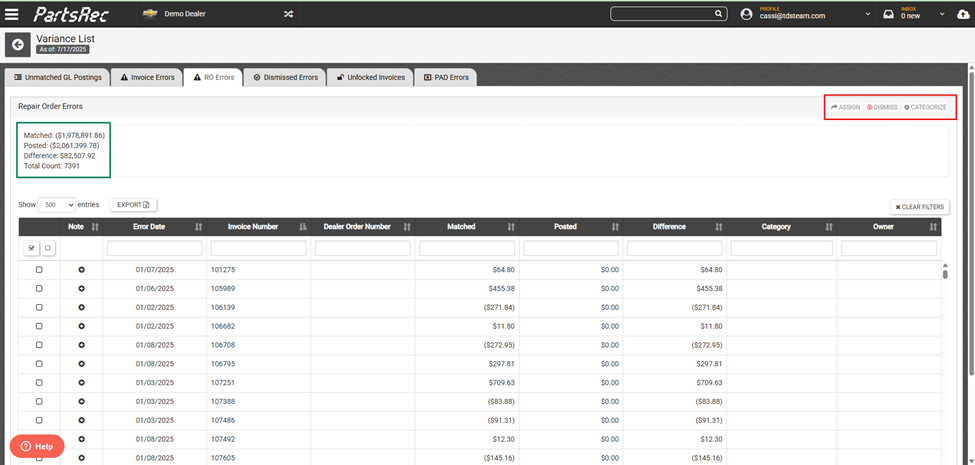Image resolution: width=975 pixels, height=465 pixels.
Task: Click the Error Date filter field
Action: (x=155, y=249)
